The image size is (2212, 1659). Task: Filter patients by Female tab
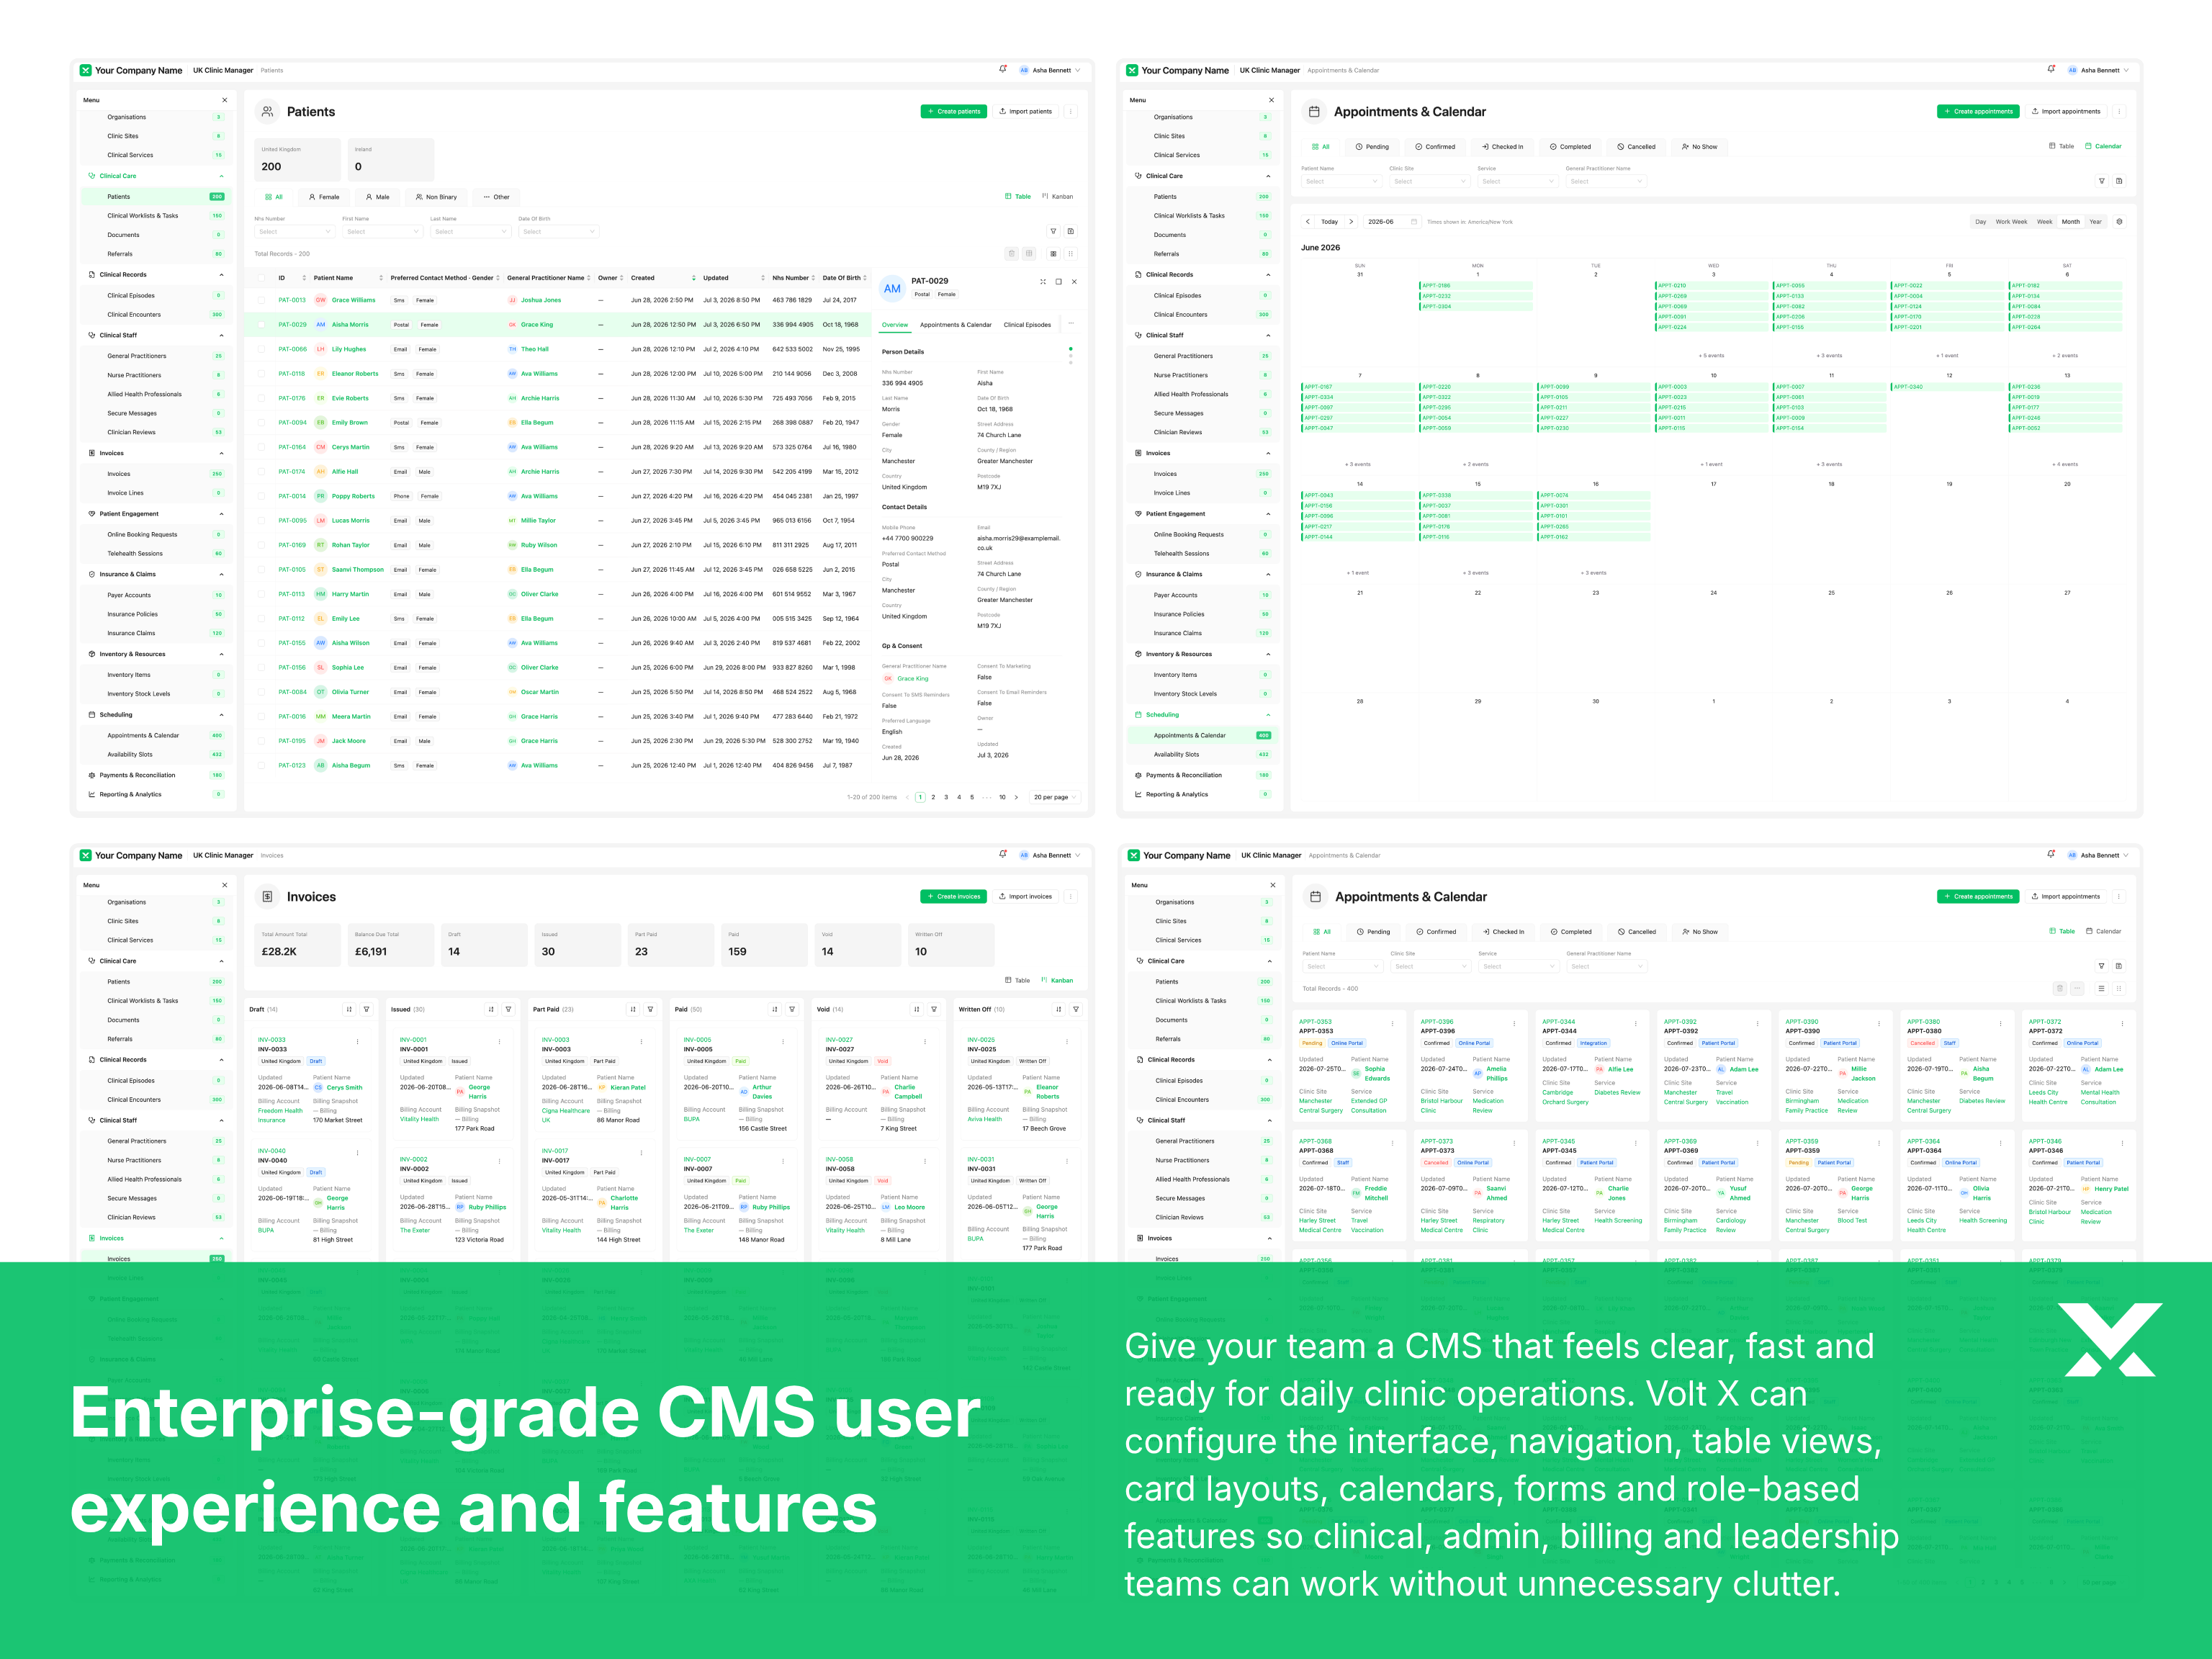pos(324,197)
